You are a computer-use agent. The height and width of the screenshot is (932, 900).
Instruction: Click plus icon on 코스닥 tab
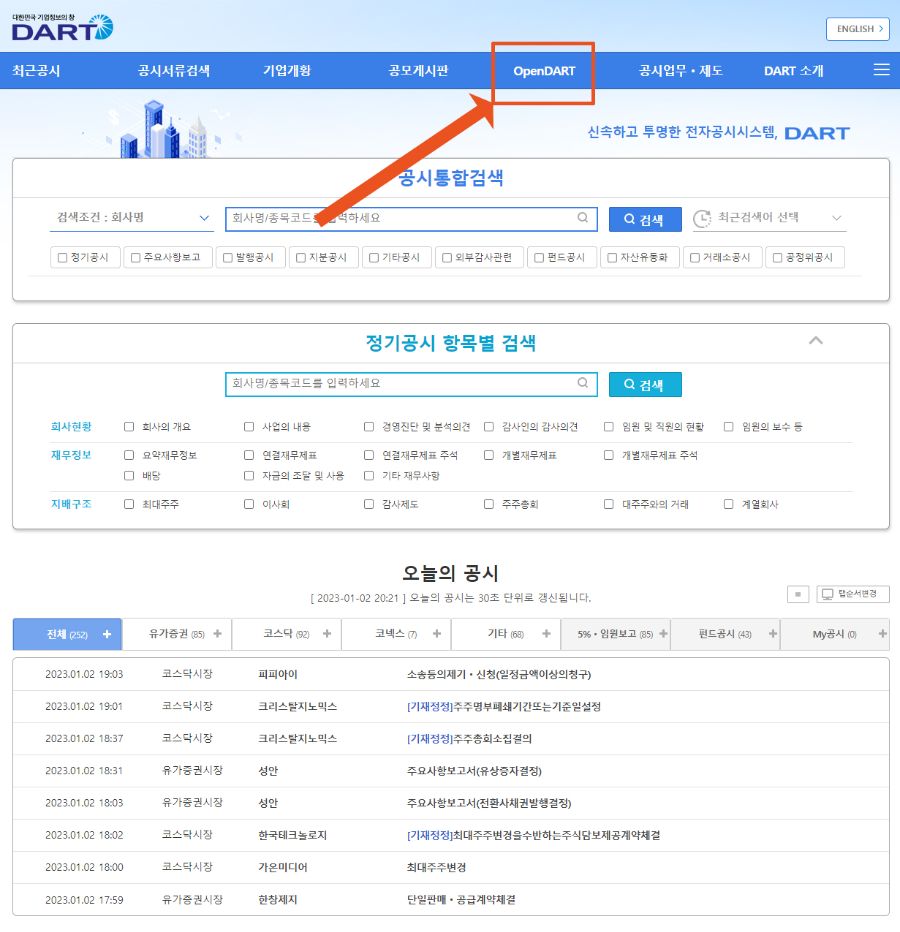click(327, 634)
